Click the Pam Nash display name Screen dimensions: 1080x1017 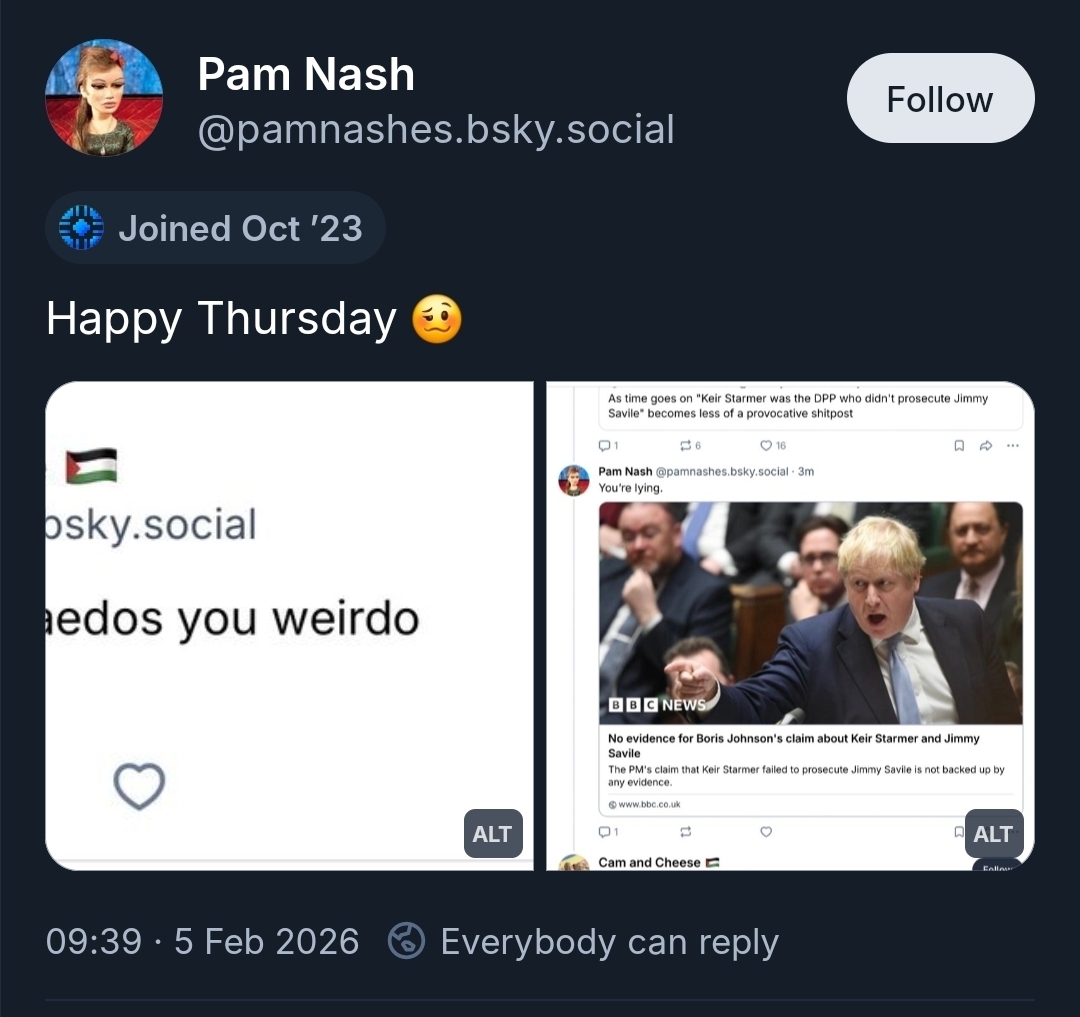[306, 75]
